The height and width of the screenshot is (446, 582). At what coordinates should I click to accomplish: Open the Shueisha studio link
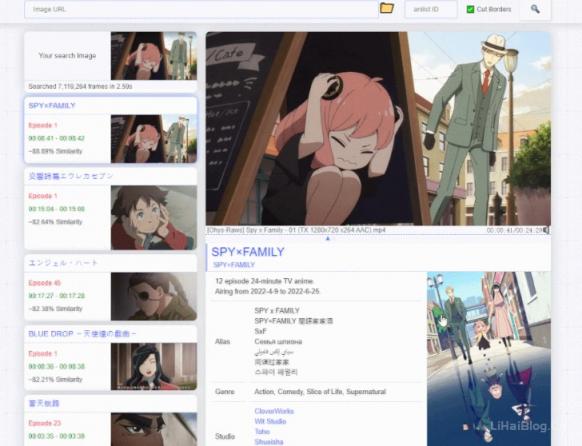pos(269,442)
